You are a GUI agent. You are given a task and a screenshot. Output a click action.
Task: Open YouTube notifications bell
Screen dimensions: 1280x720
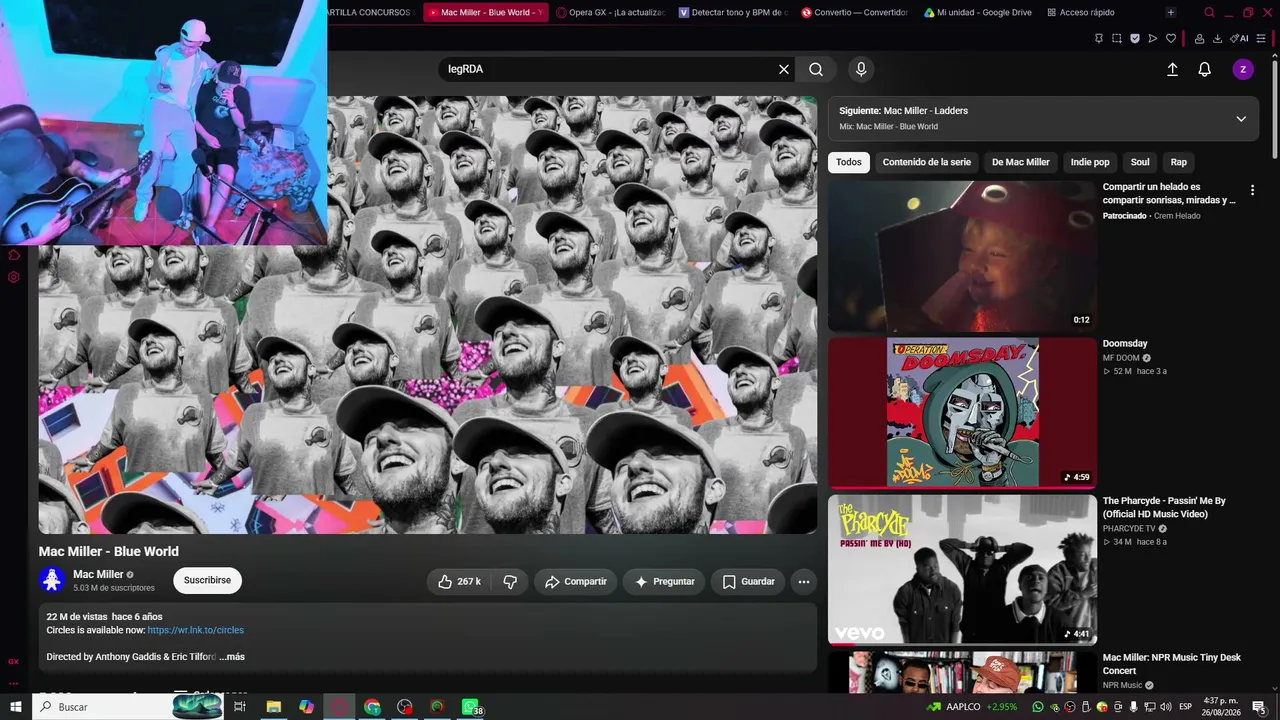[x=1205, y=69]
